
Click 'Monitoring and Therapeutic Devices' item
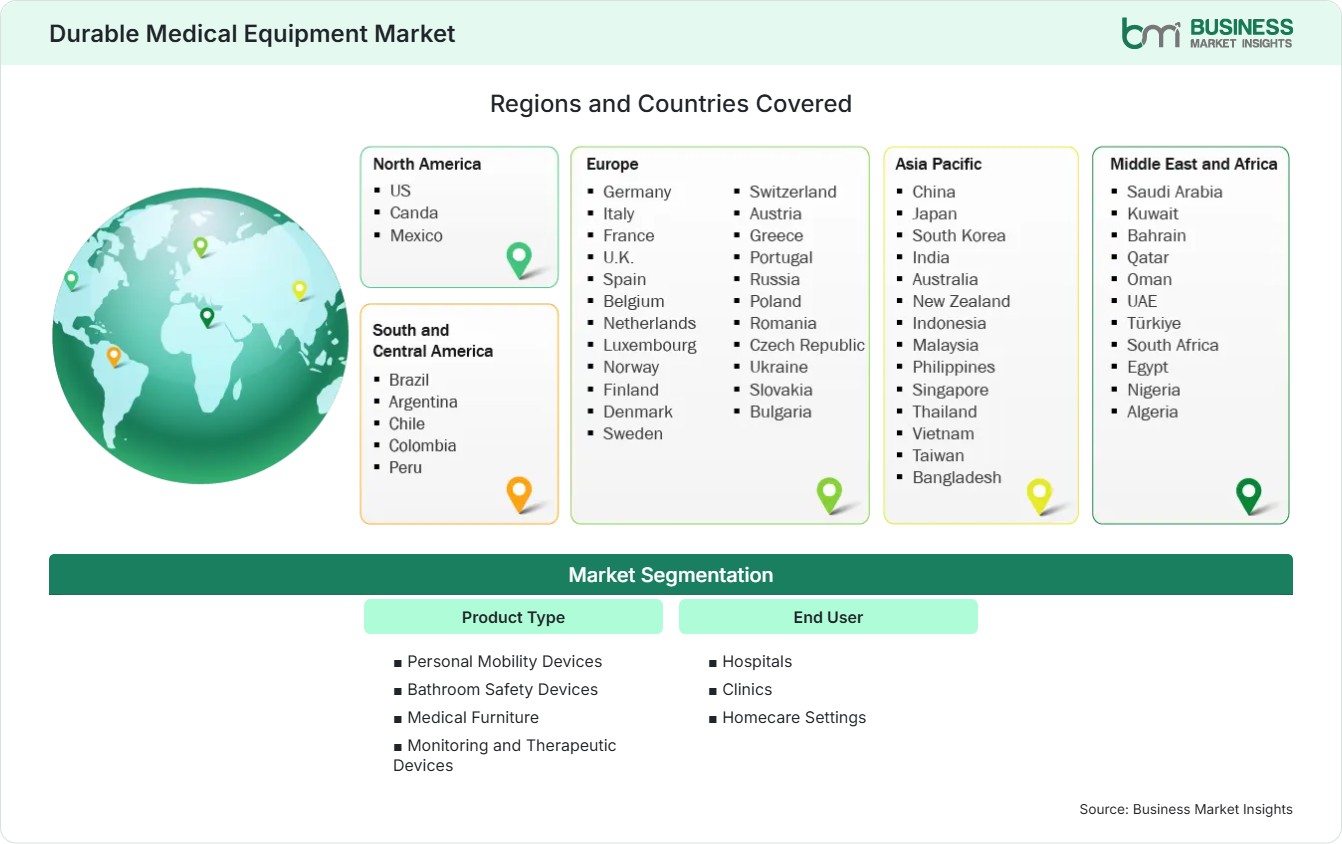pyautogui.click(x=505, y=755)
